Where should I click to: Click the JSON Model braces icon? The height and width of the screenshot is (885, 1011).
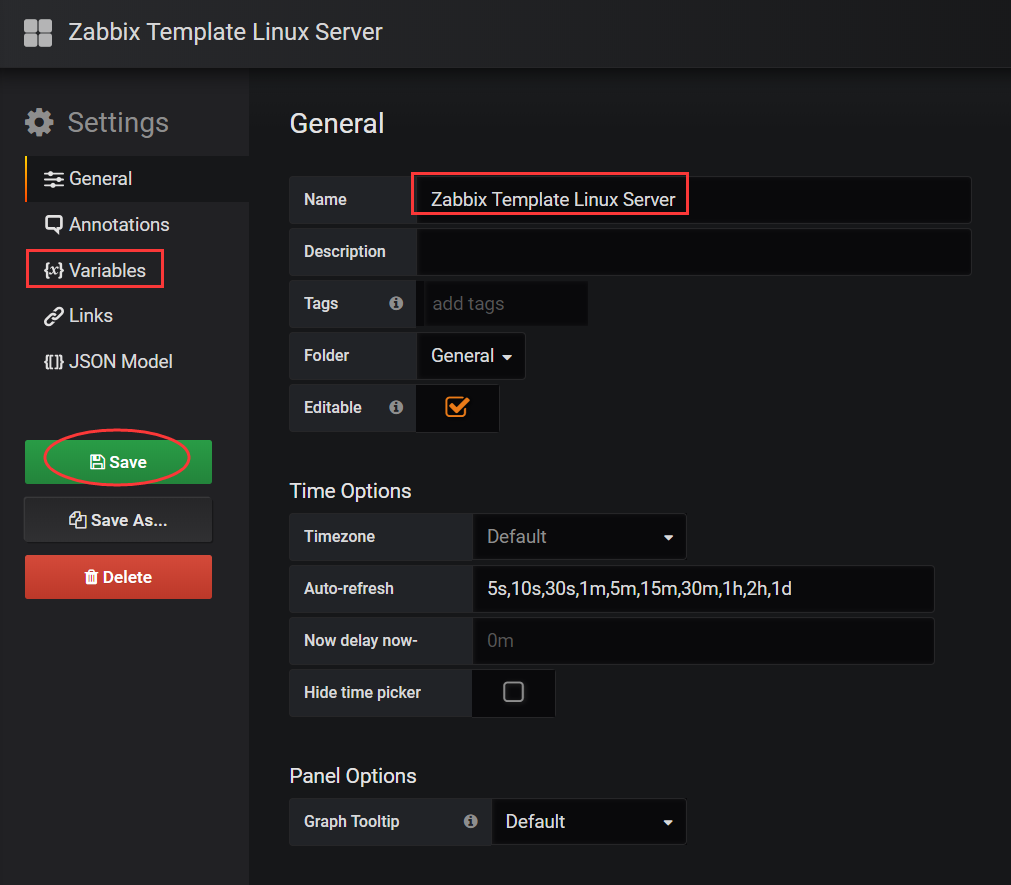54,362
